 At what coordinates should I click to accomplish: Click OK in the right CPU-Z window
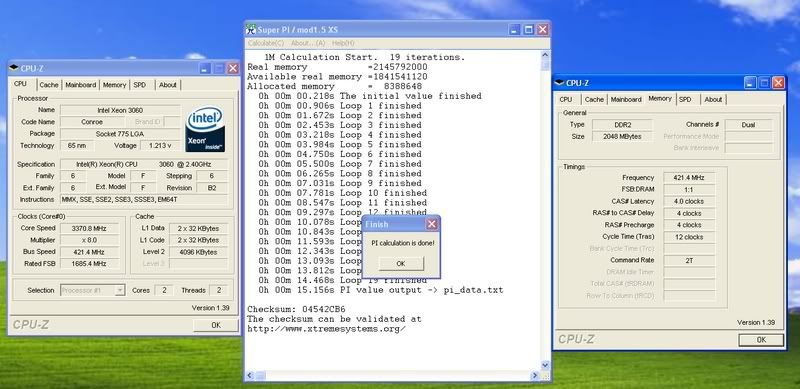coord(761,339)
